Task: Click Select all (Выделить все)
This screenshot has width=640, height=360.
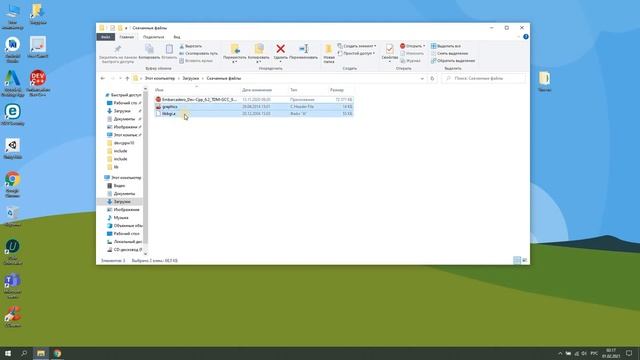Action: [446, 46]
